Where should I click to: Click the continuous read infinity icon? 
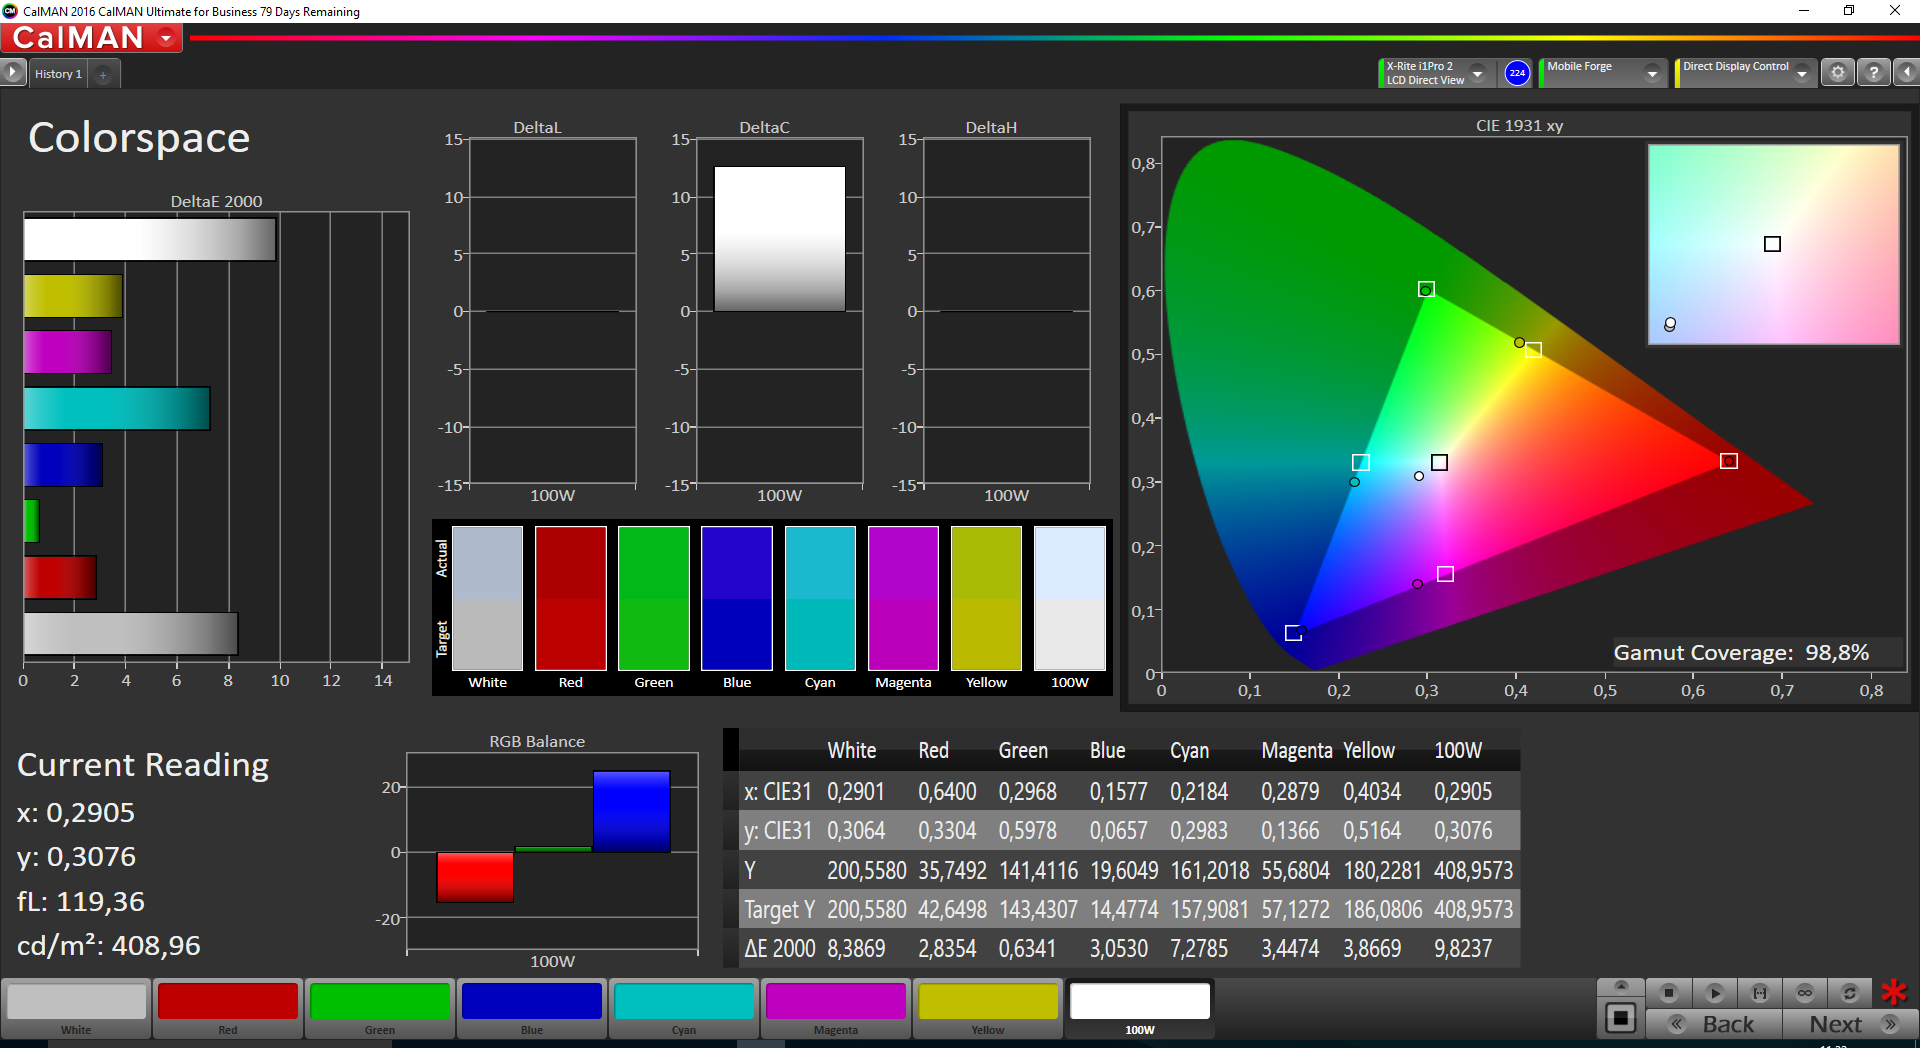click(x=1805, y=993)
